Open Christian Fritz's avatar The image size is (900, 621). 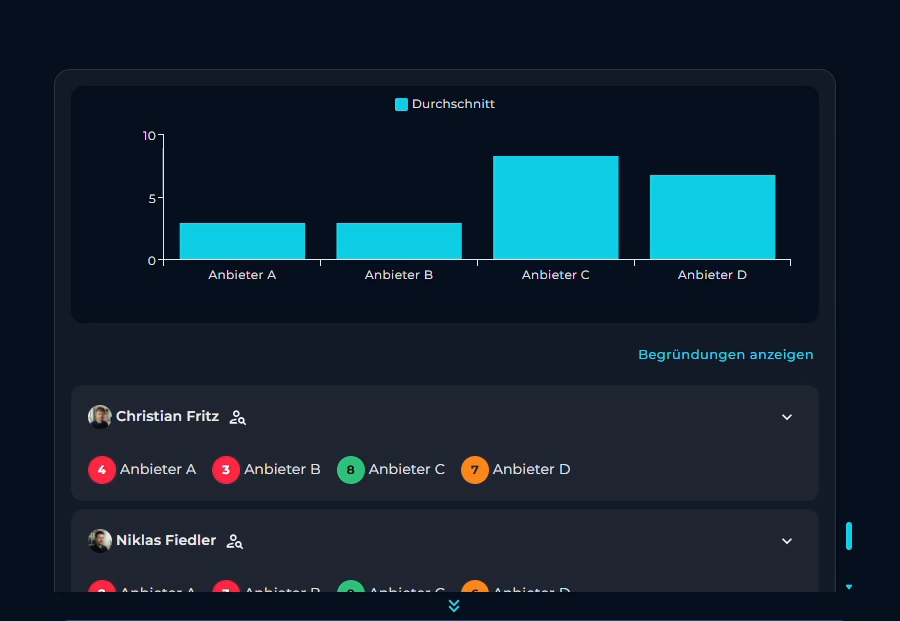(x=99, y=417)
